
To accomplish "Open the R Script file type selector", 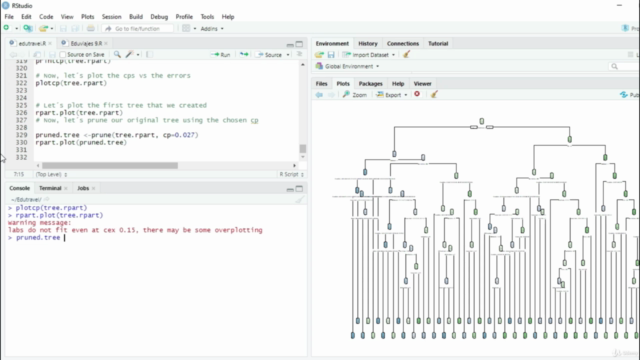I will point(291,174).
